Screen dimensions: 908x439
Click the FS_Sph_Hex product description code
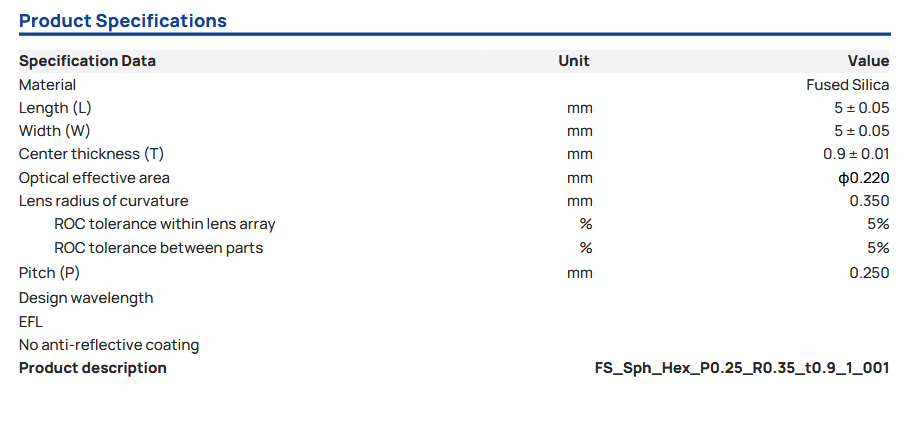[741, 368]
